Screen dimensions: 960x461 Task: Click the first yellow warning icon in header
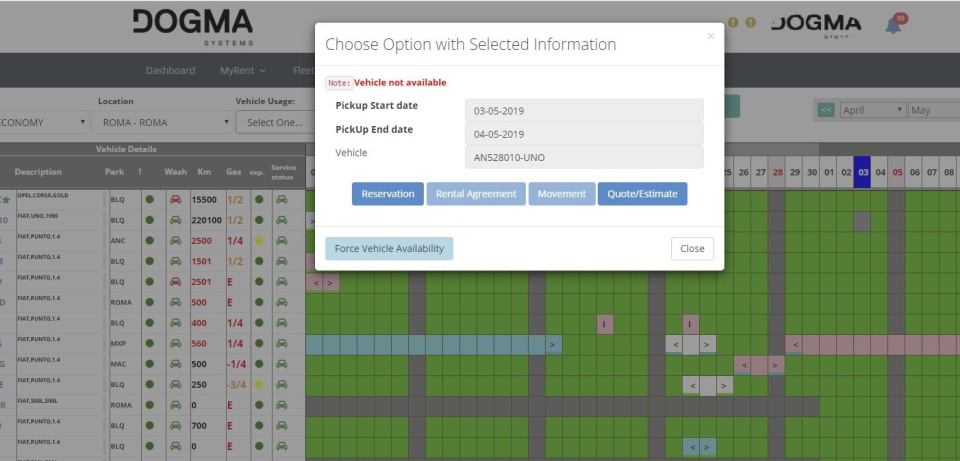point(733,23)
